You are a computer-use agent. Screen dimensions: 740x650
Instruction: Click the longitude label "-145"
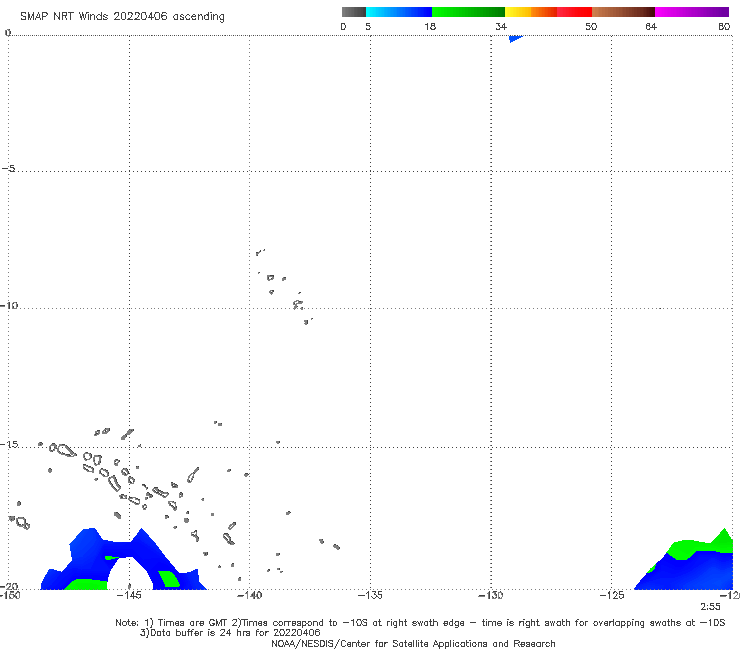(129, 595)
